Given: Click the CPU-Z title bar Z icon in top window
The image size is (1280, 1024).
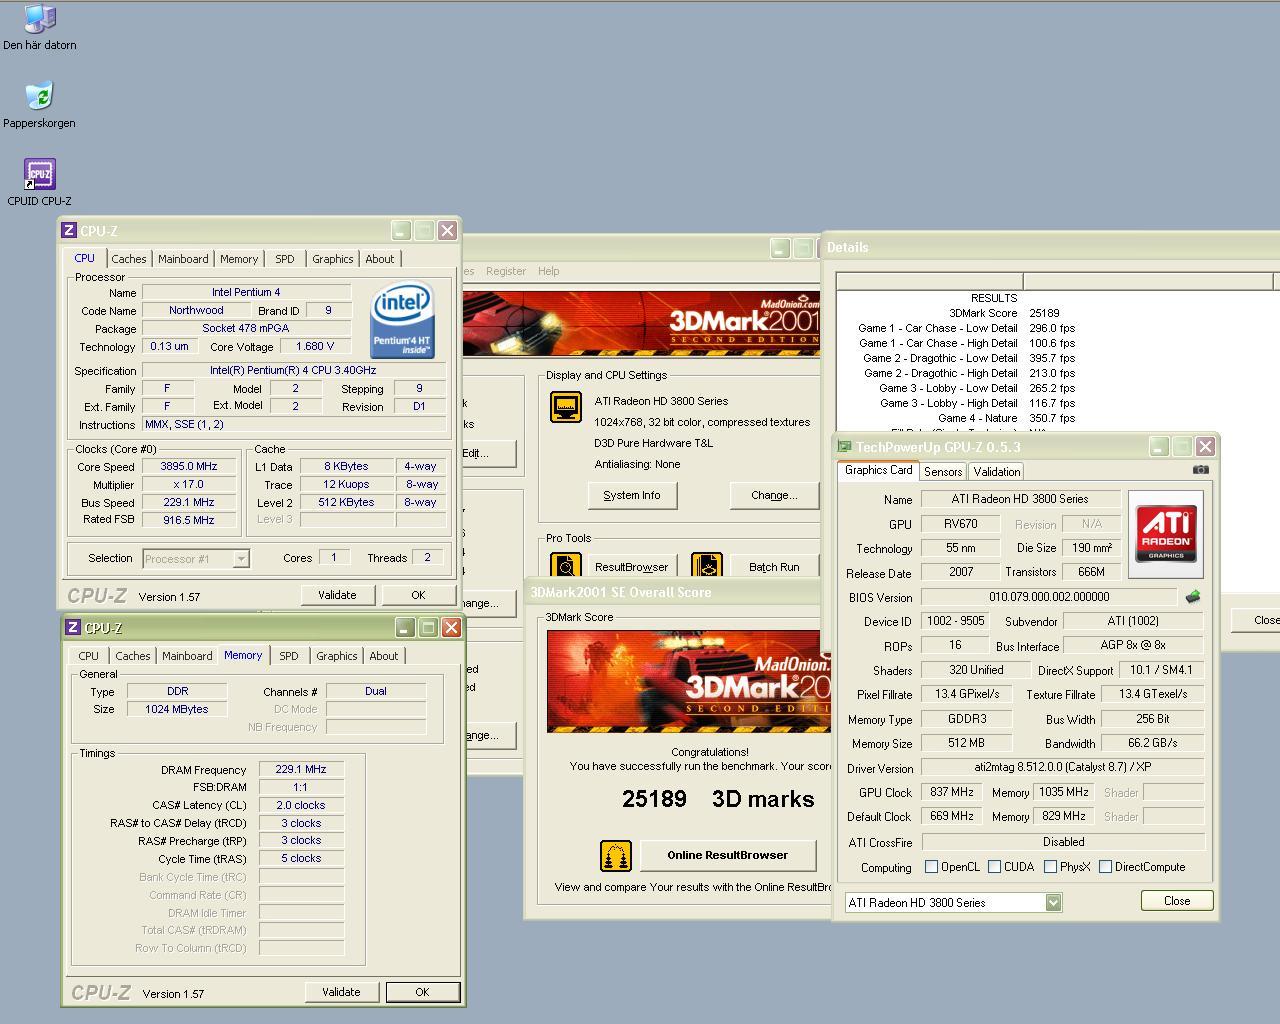Looking at the screenshot, I should 69,230.
